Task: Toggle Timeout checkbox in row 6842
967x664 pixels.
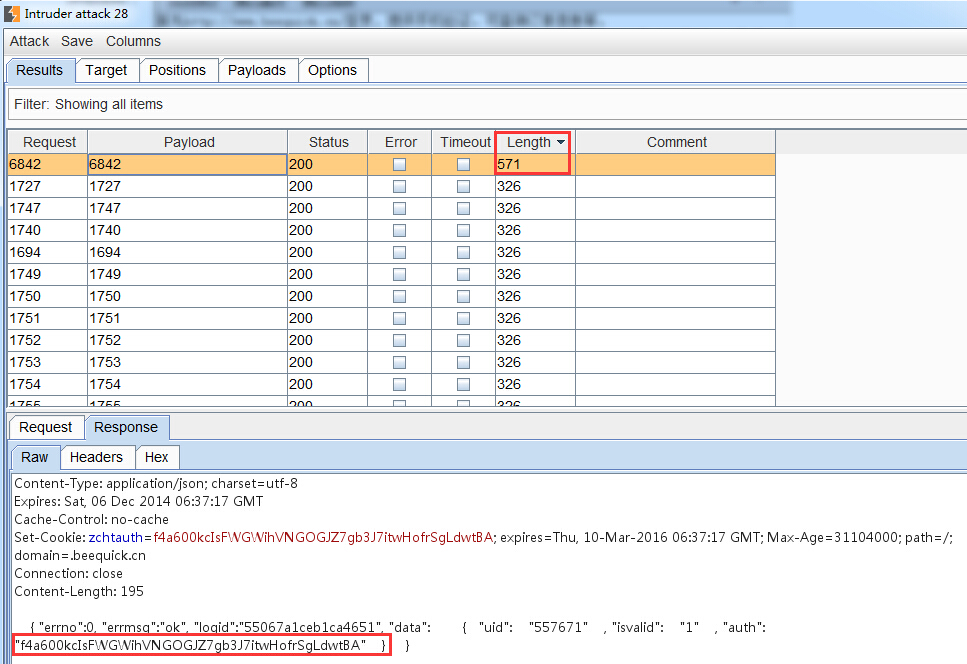Action: coord(463,164)
